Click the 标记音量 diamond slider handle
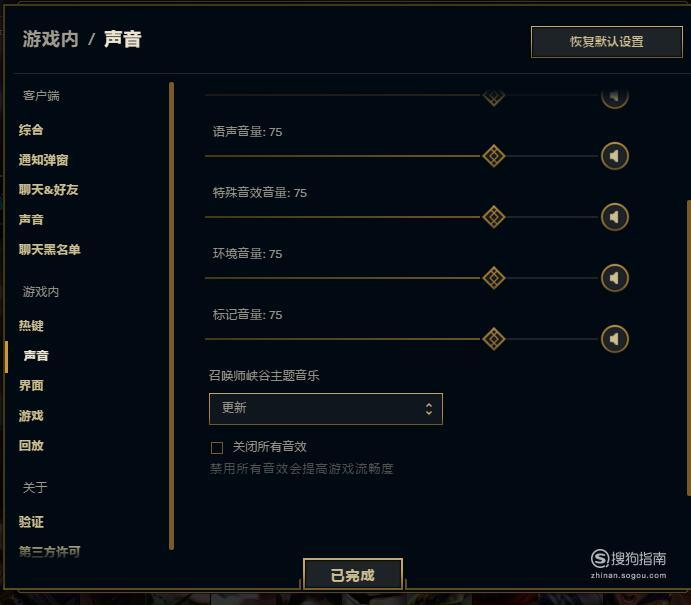Image resolution: width=691 pixels, height=605 pixels. (494, 339)
